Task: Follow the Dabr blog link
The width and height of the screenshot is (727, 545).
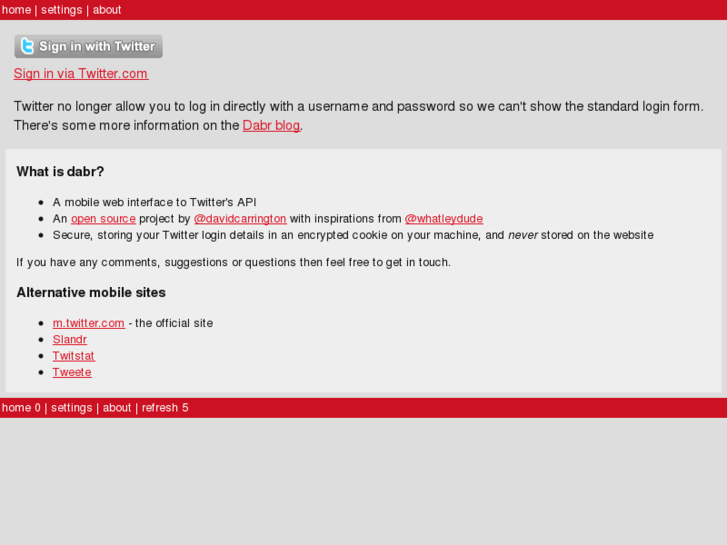Action: coord(271,126)
